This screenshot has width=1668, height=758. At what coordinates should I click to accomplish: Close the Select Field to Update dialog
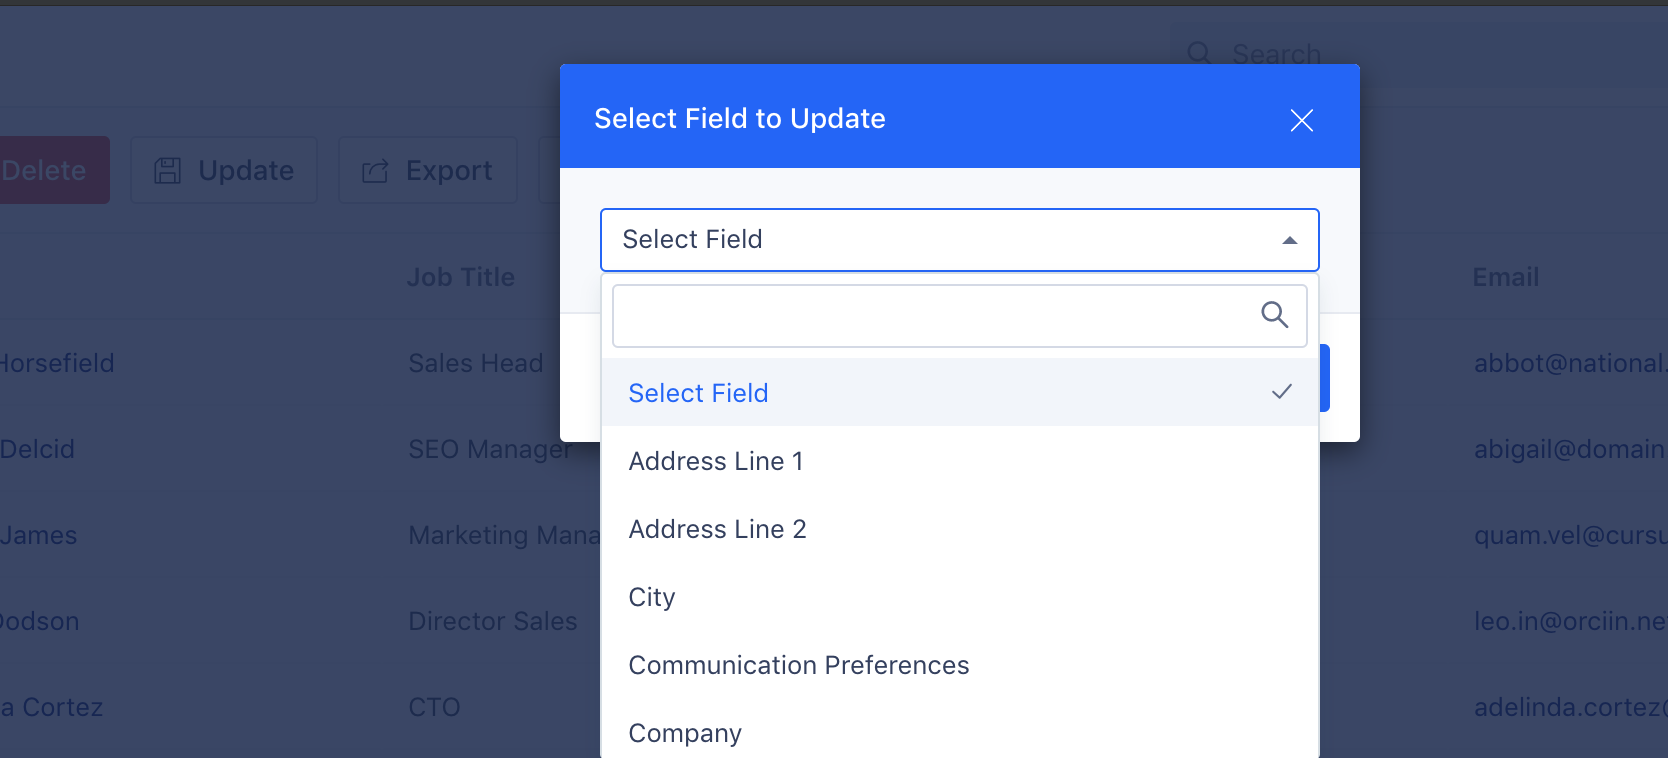(x=1301, y=120)
